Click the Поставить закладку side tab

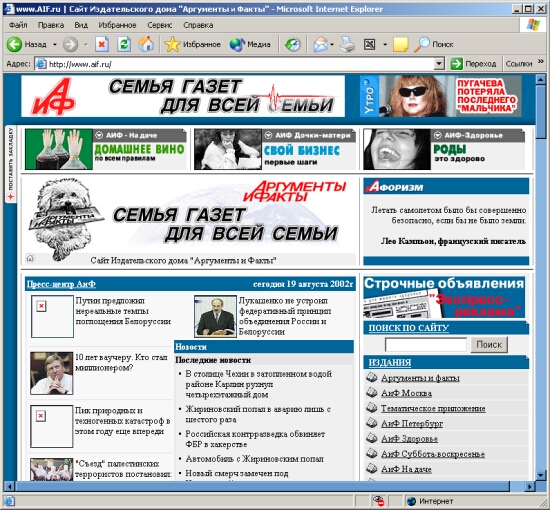tap(11, 164)
